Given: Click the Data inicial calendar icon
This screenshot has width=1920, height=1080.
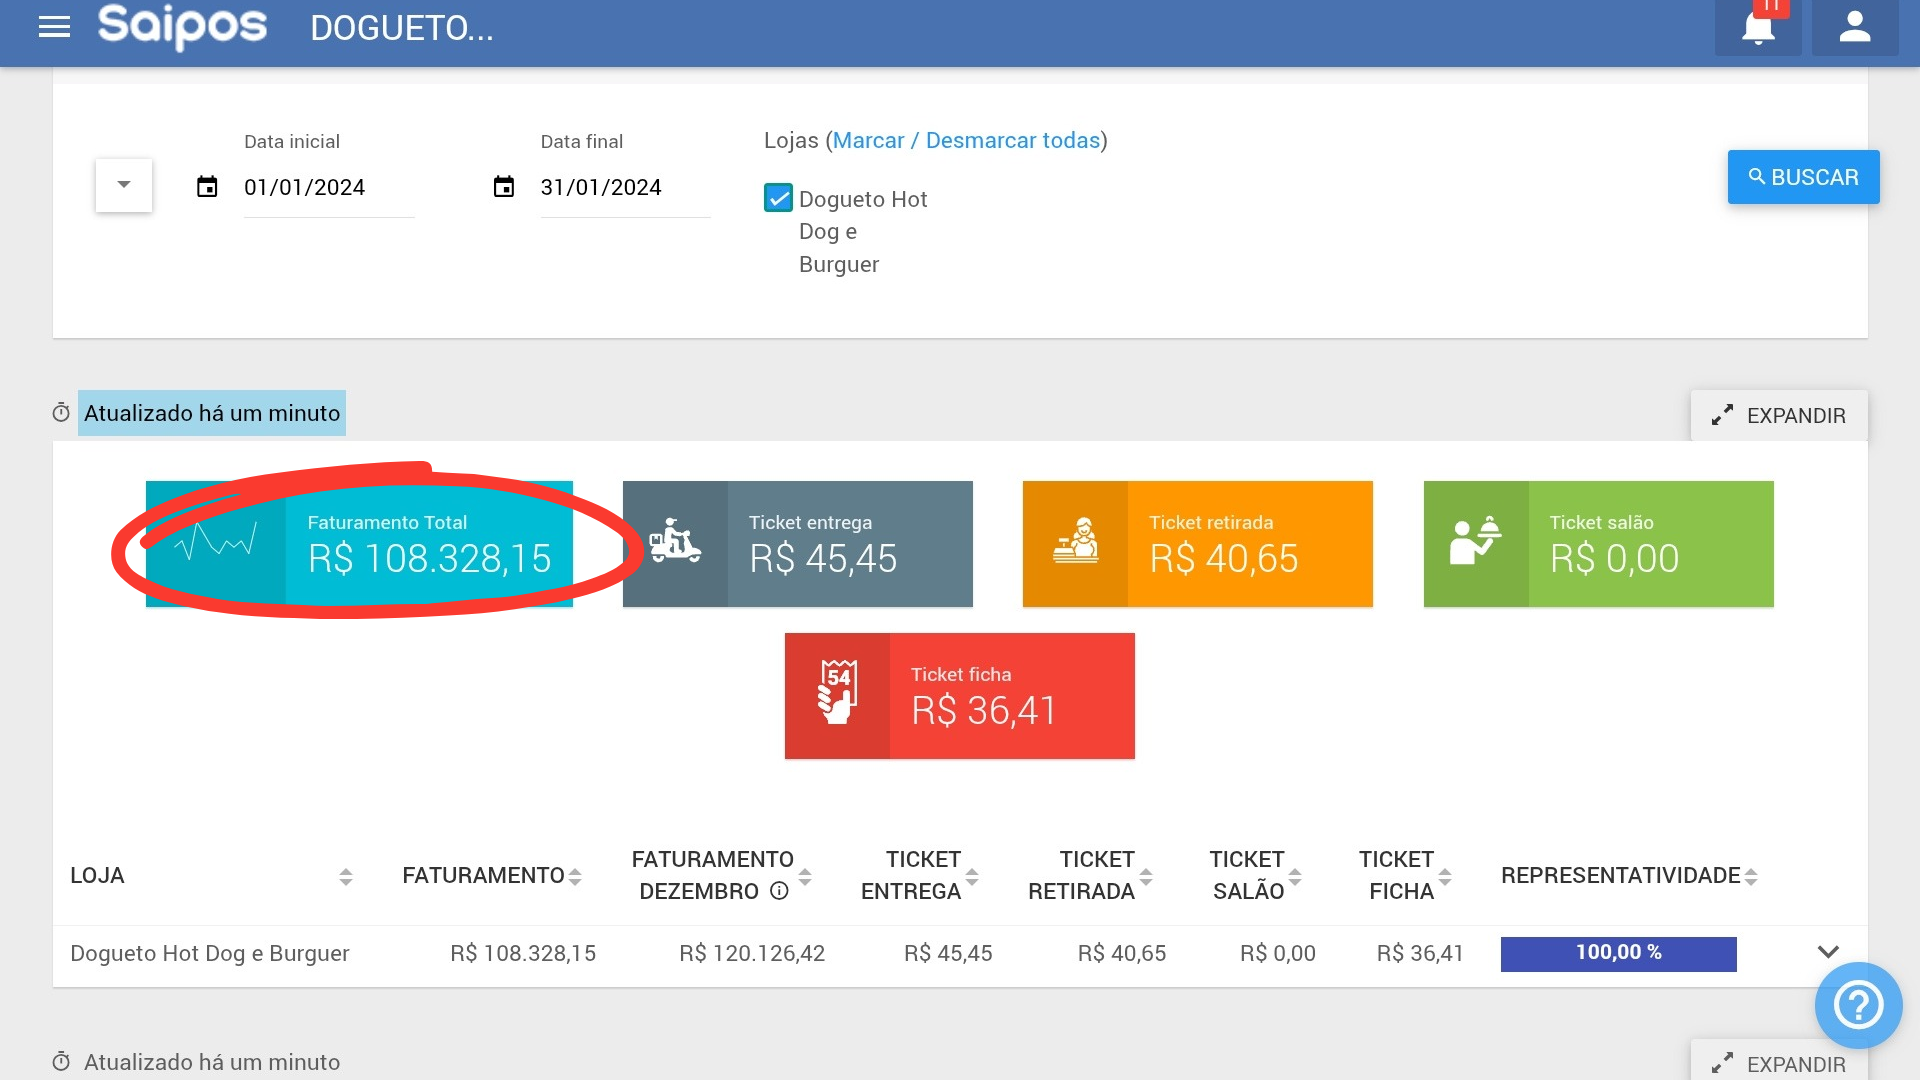Looking at the screenshot, I should (x=207, y=187).
